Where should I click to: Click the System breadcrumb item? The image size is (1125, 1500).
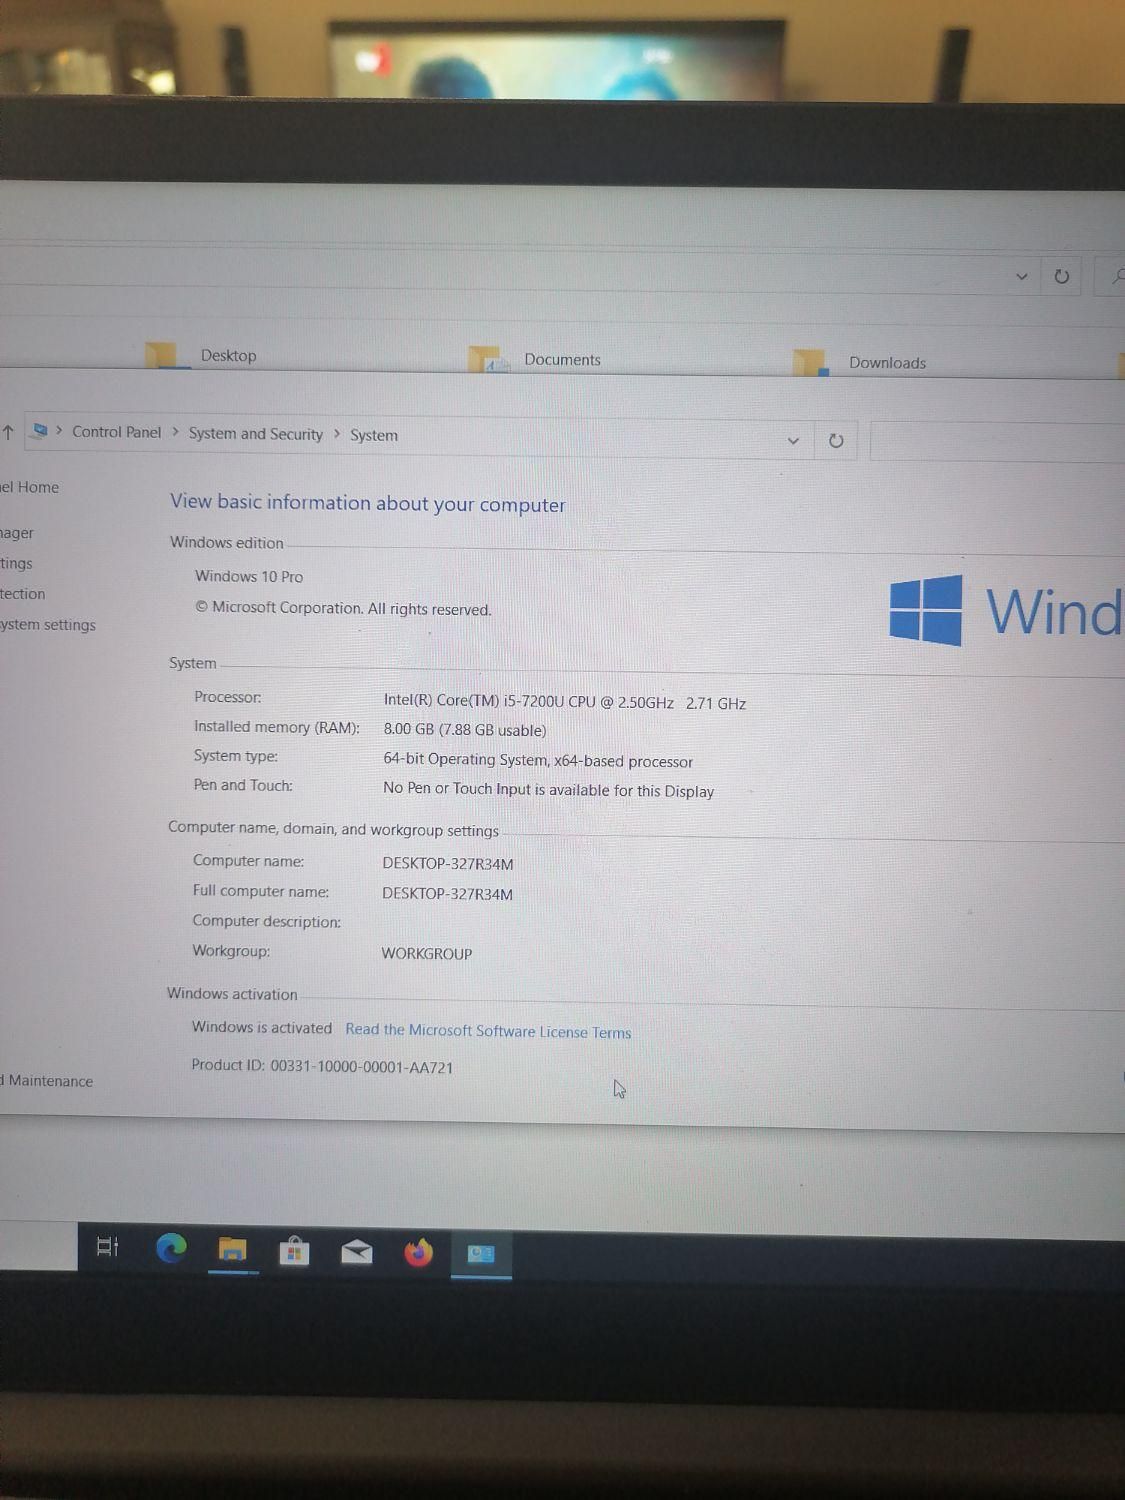click(374, 435)
